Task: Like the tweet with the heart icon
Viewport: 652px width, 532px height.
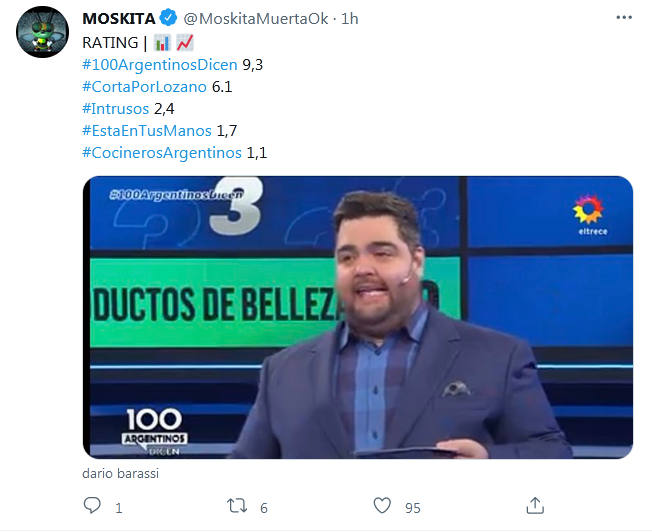Action: click(382, 506)
